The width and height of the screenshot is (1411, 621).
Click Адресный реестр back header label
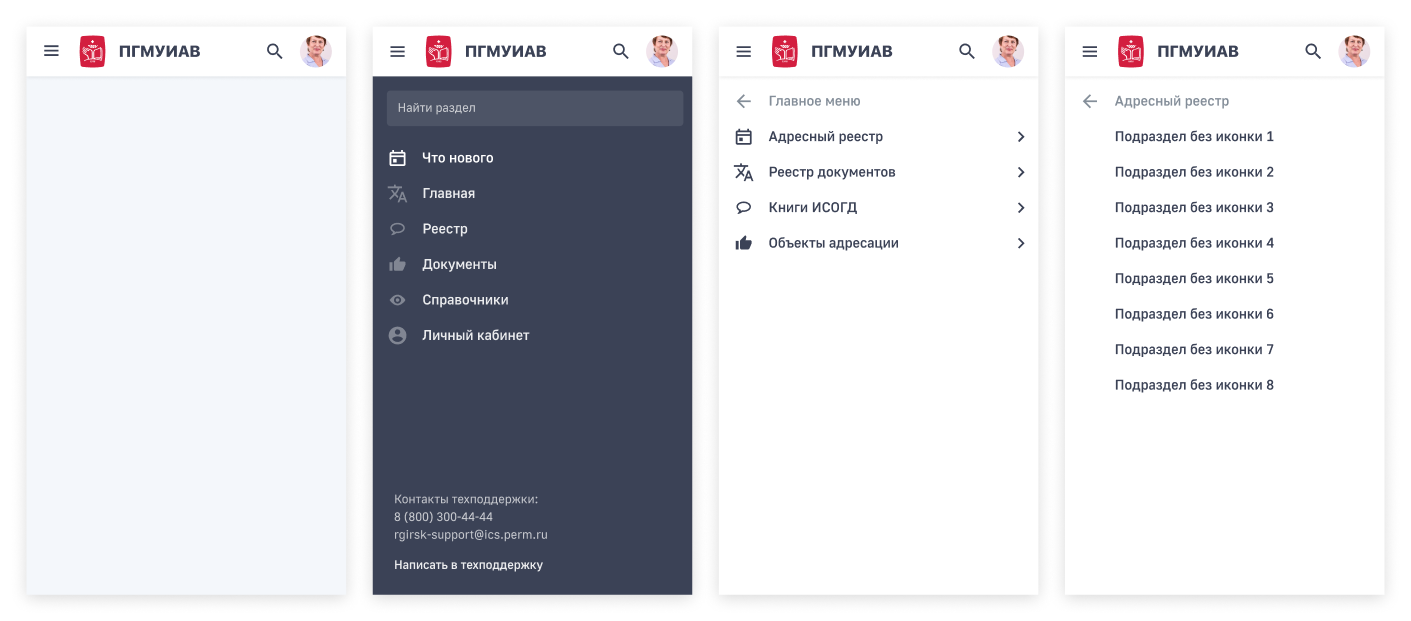tap(1172, 101)
